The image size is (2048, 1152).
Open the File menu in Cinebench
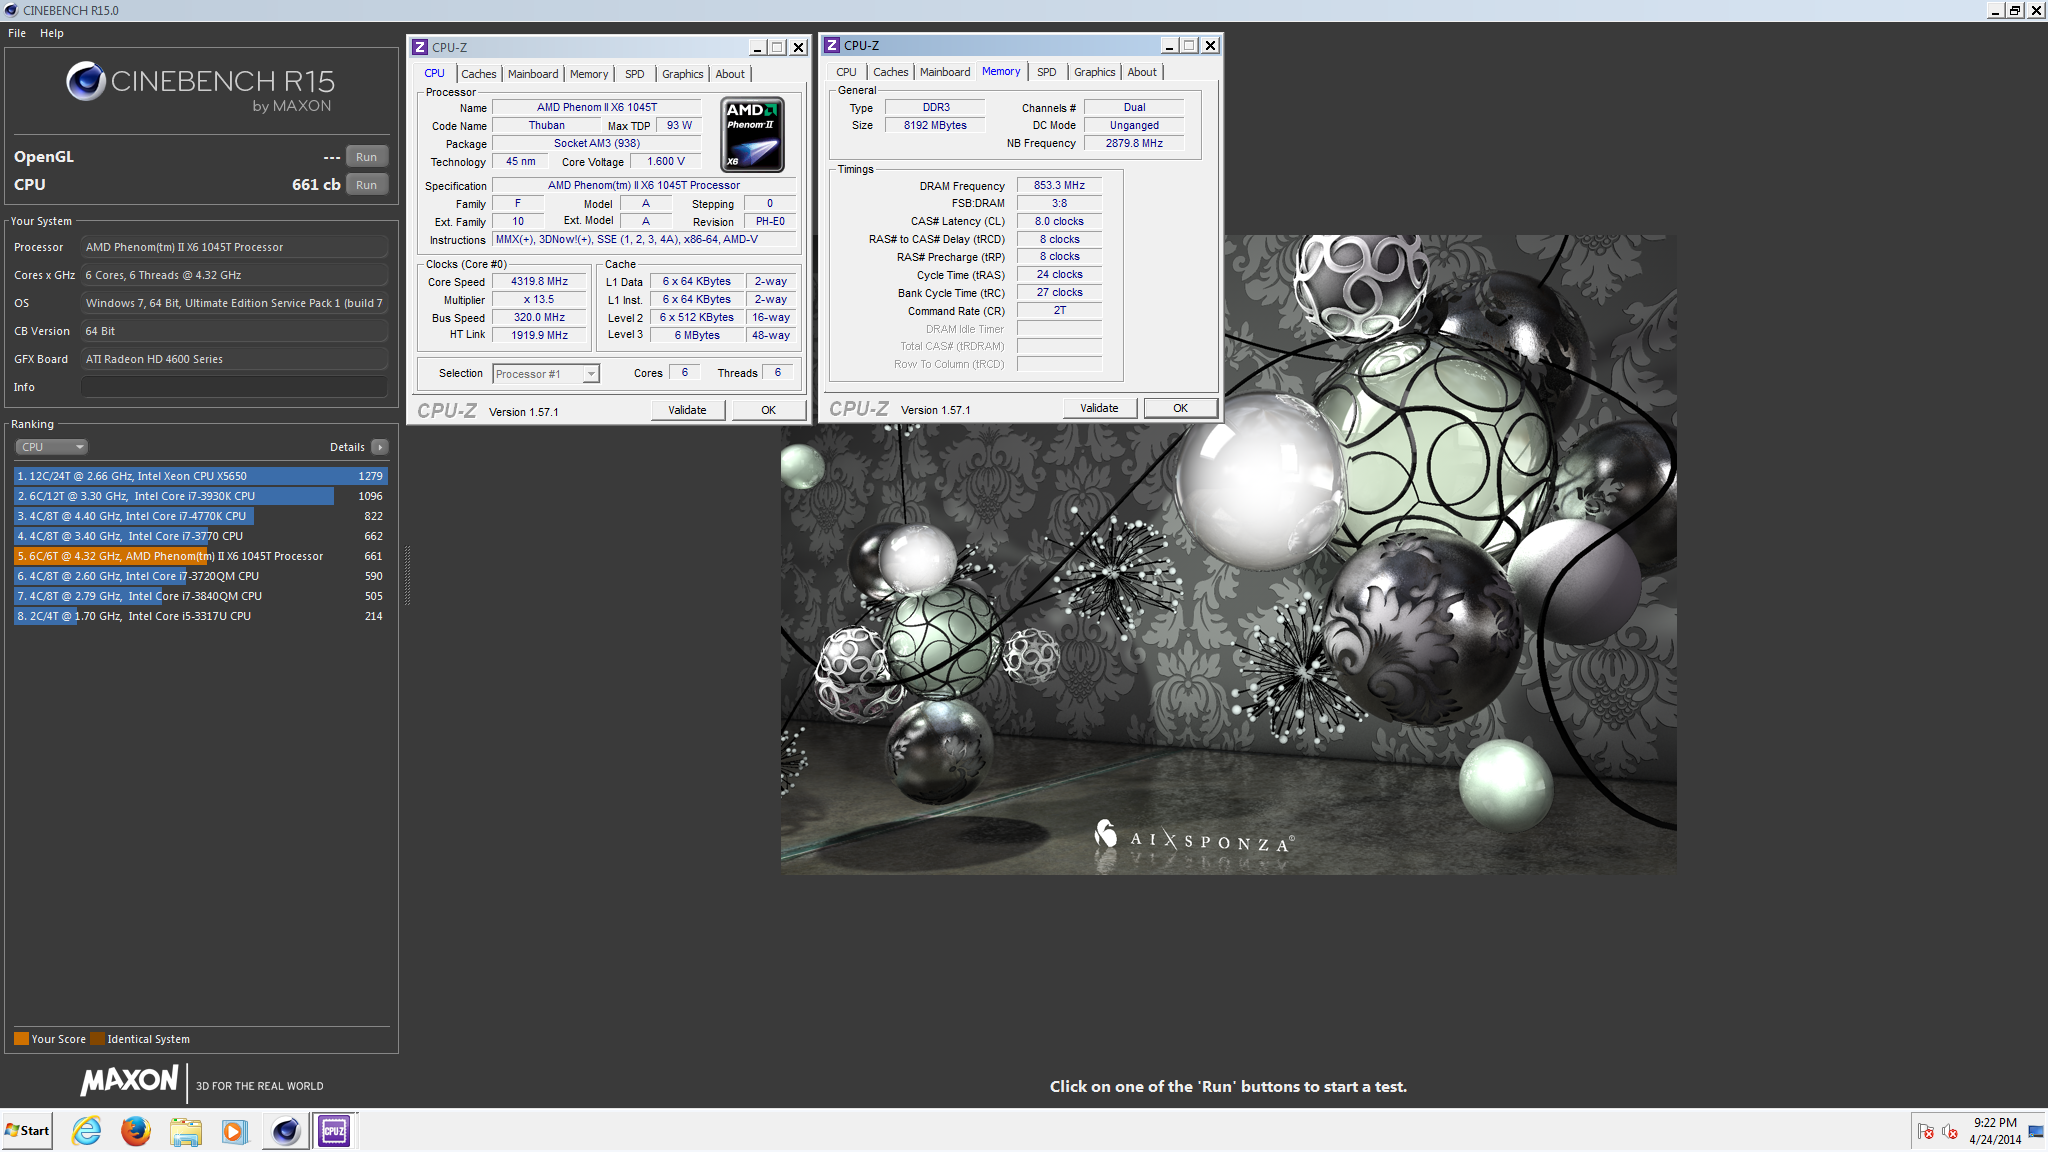tap(17, 33)
